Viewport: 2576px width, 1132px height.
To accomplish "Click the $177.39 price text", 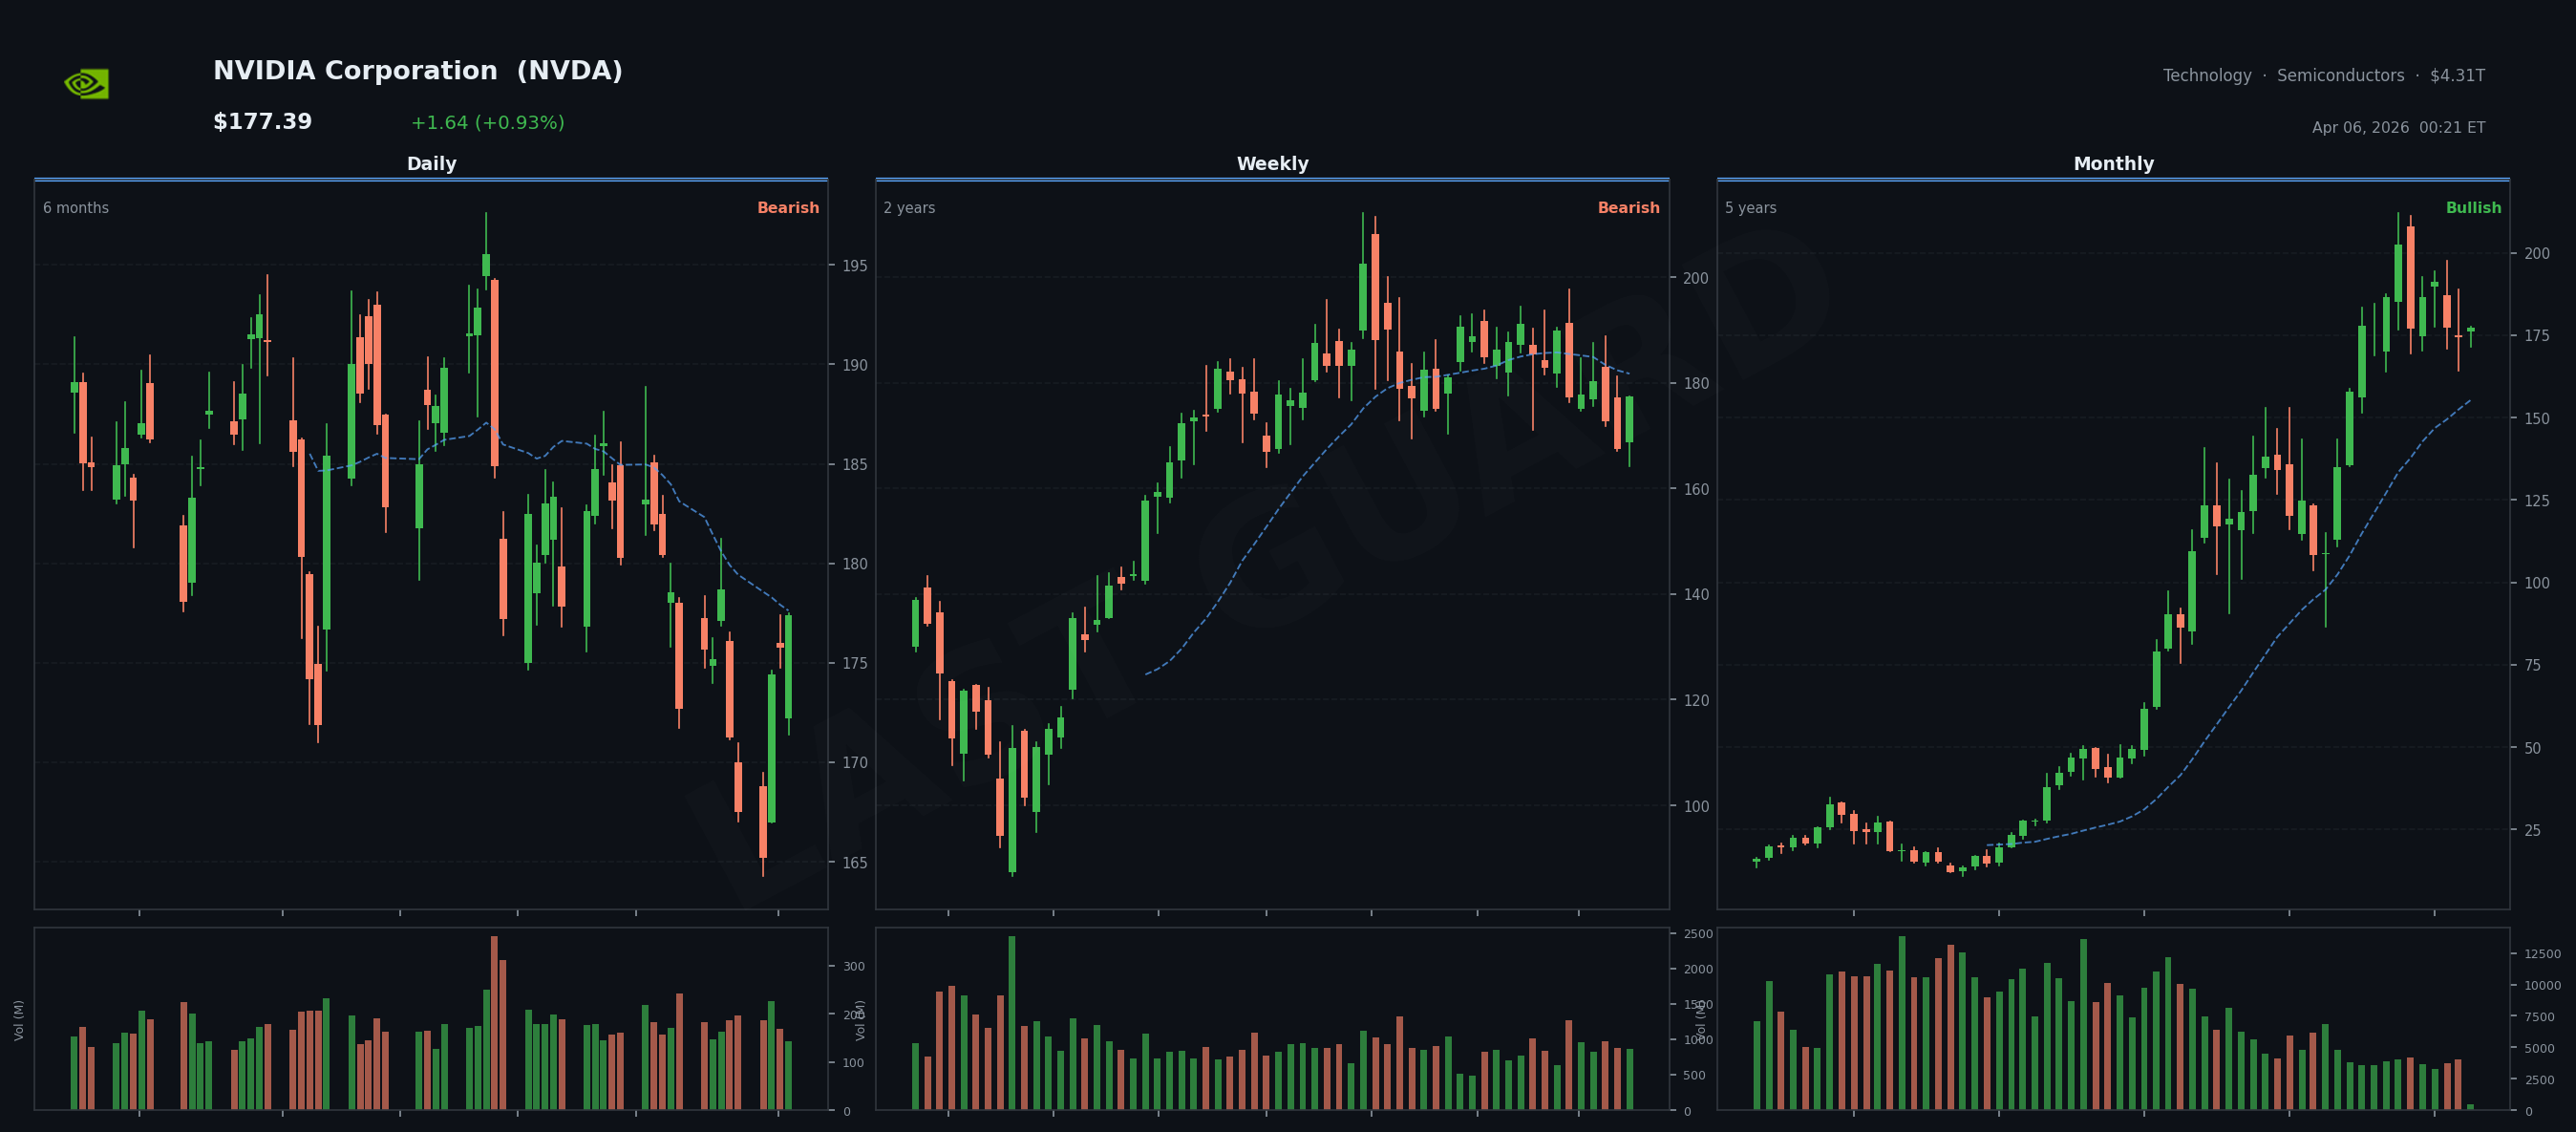I will pos(262,122).
